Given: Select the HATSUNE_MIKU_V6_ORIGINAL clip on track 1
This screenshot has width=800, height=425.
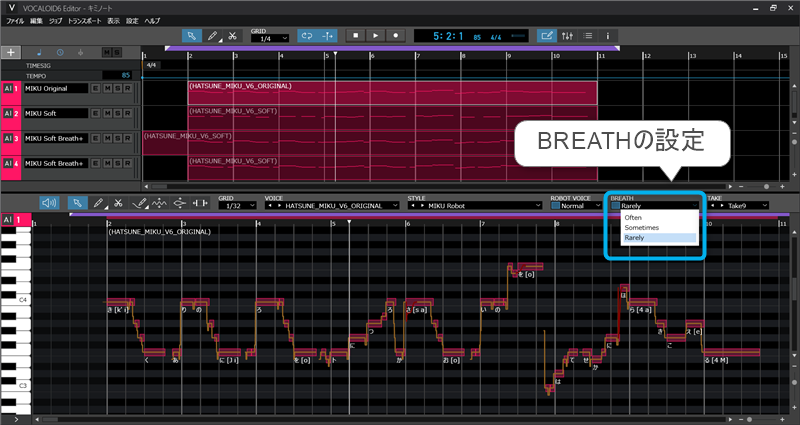Looking at the screenshot, I should click(392, 93).
